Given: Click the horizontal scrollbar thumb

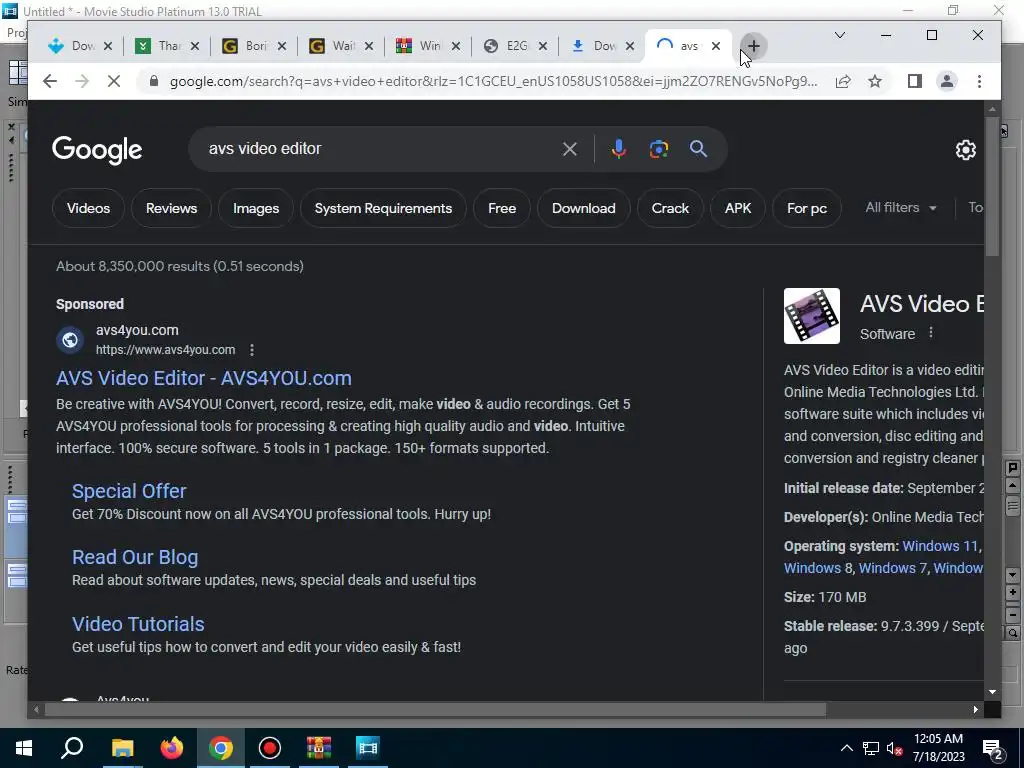Looking at the screenshot, I should (435, 709).
